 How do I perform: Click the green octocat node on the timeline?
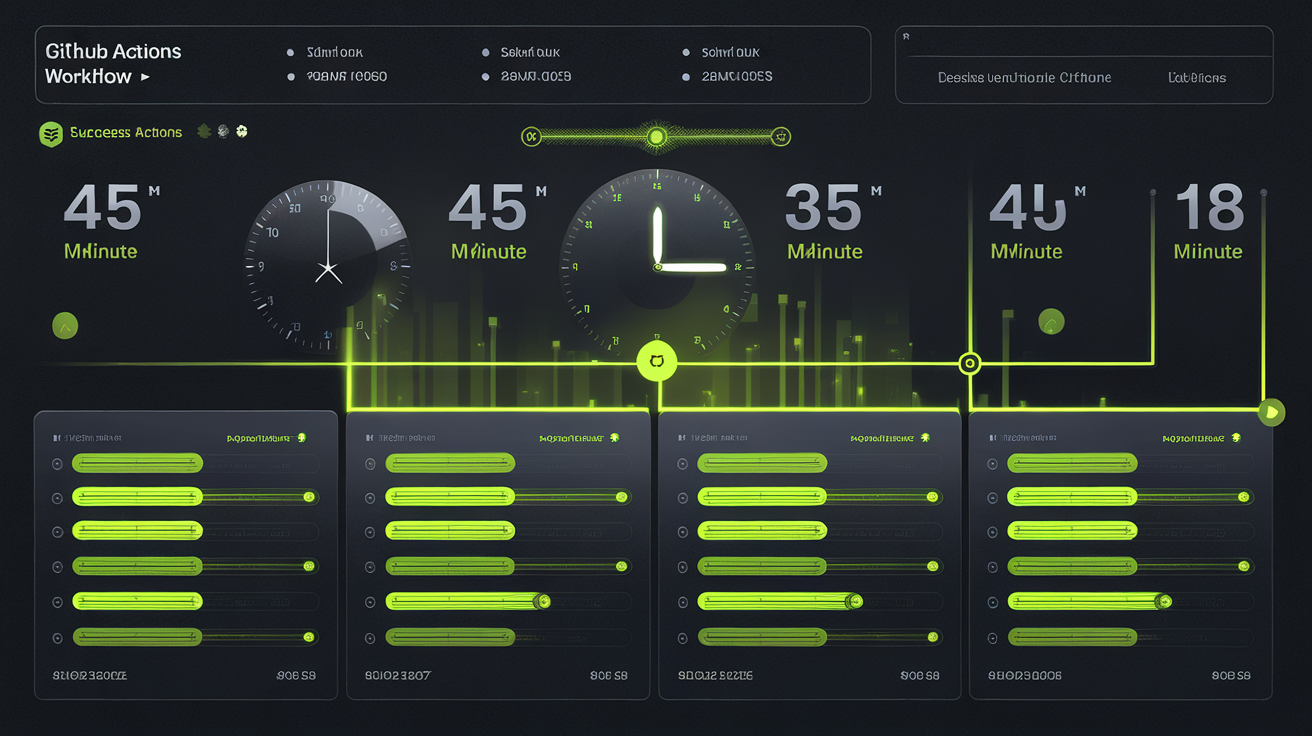pos(657,361)
